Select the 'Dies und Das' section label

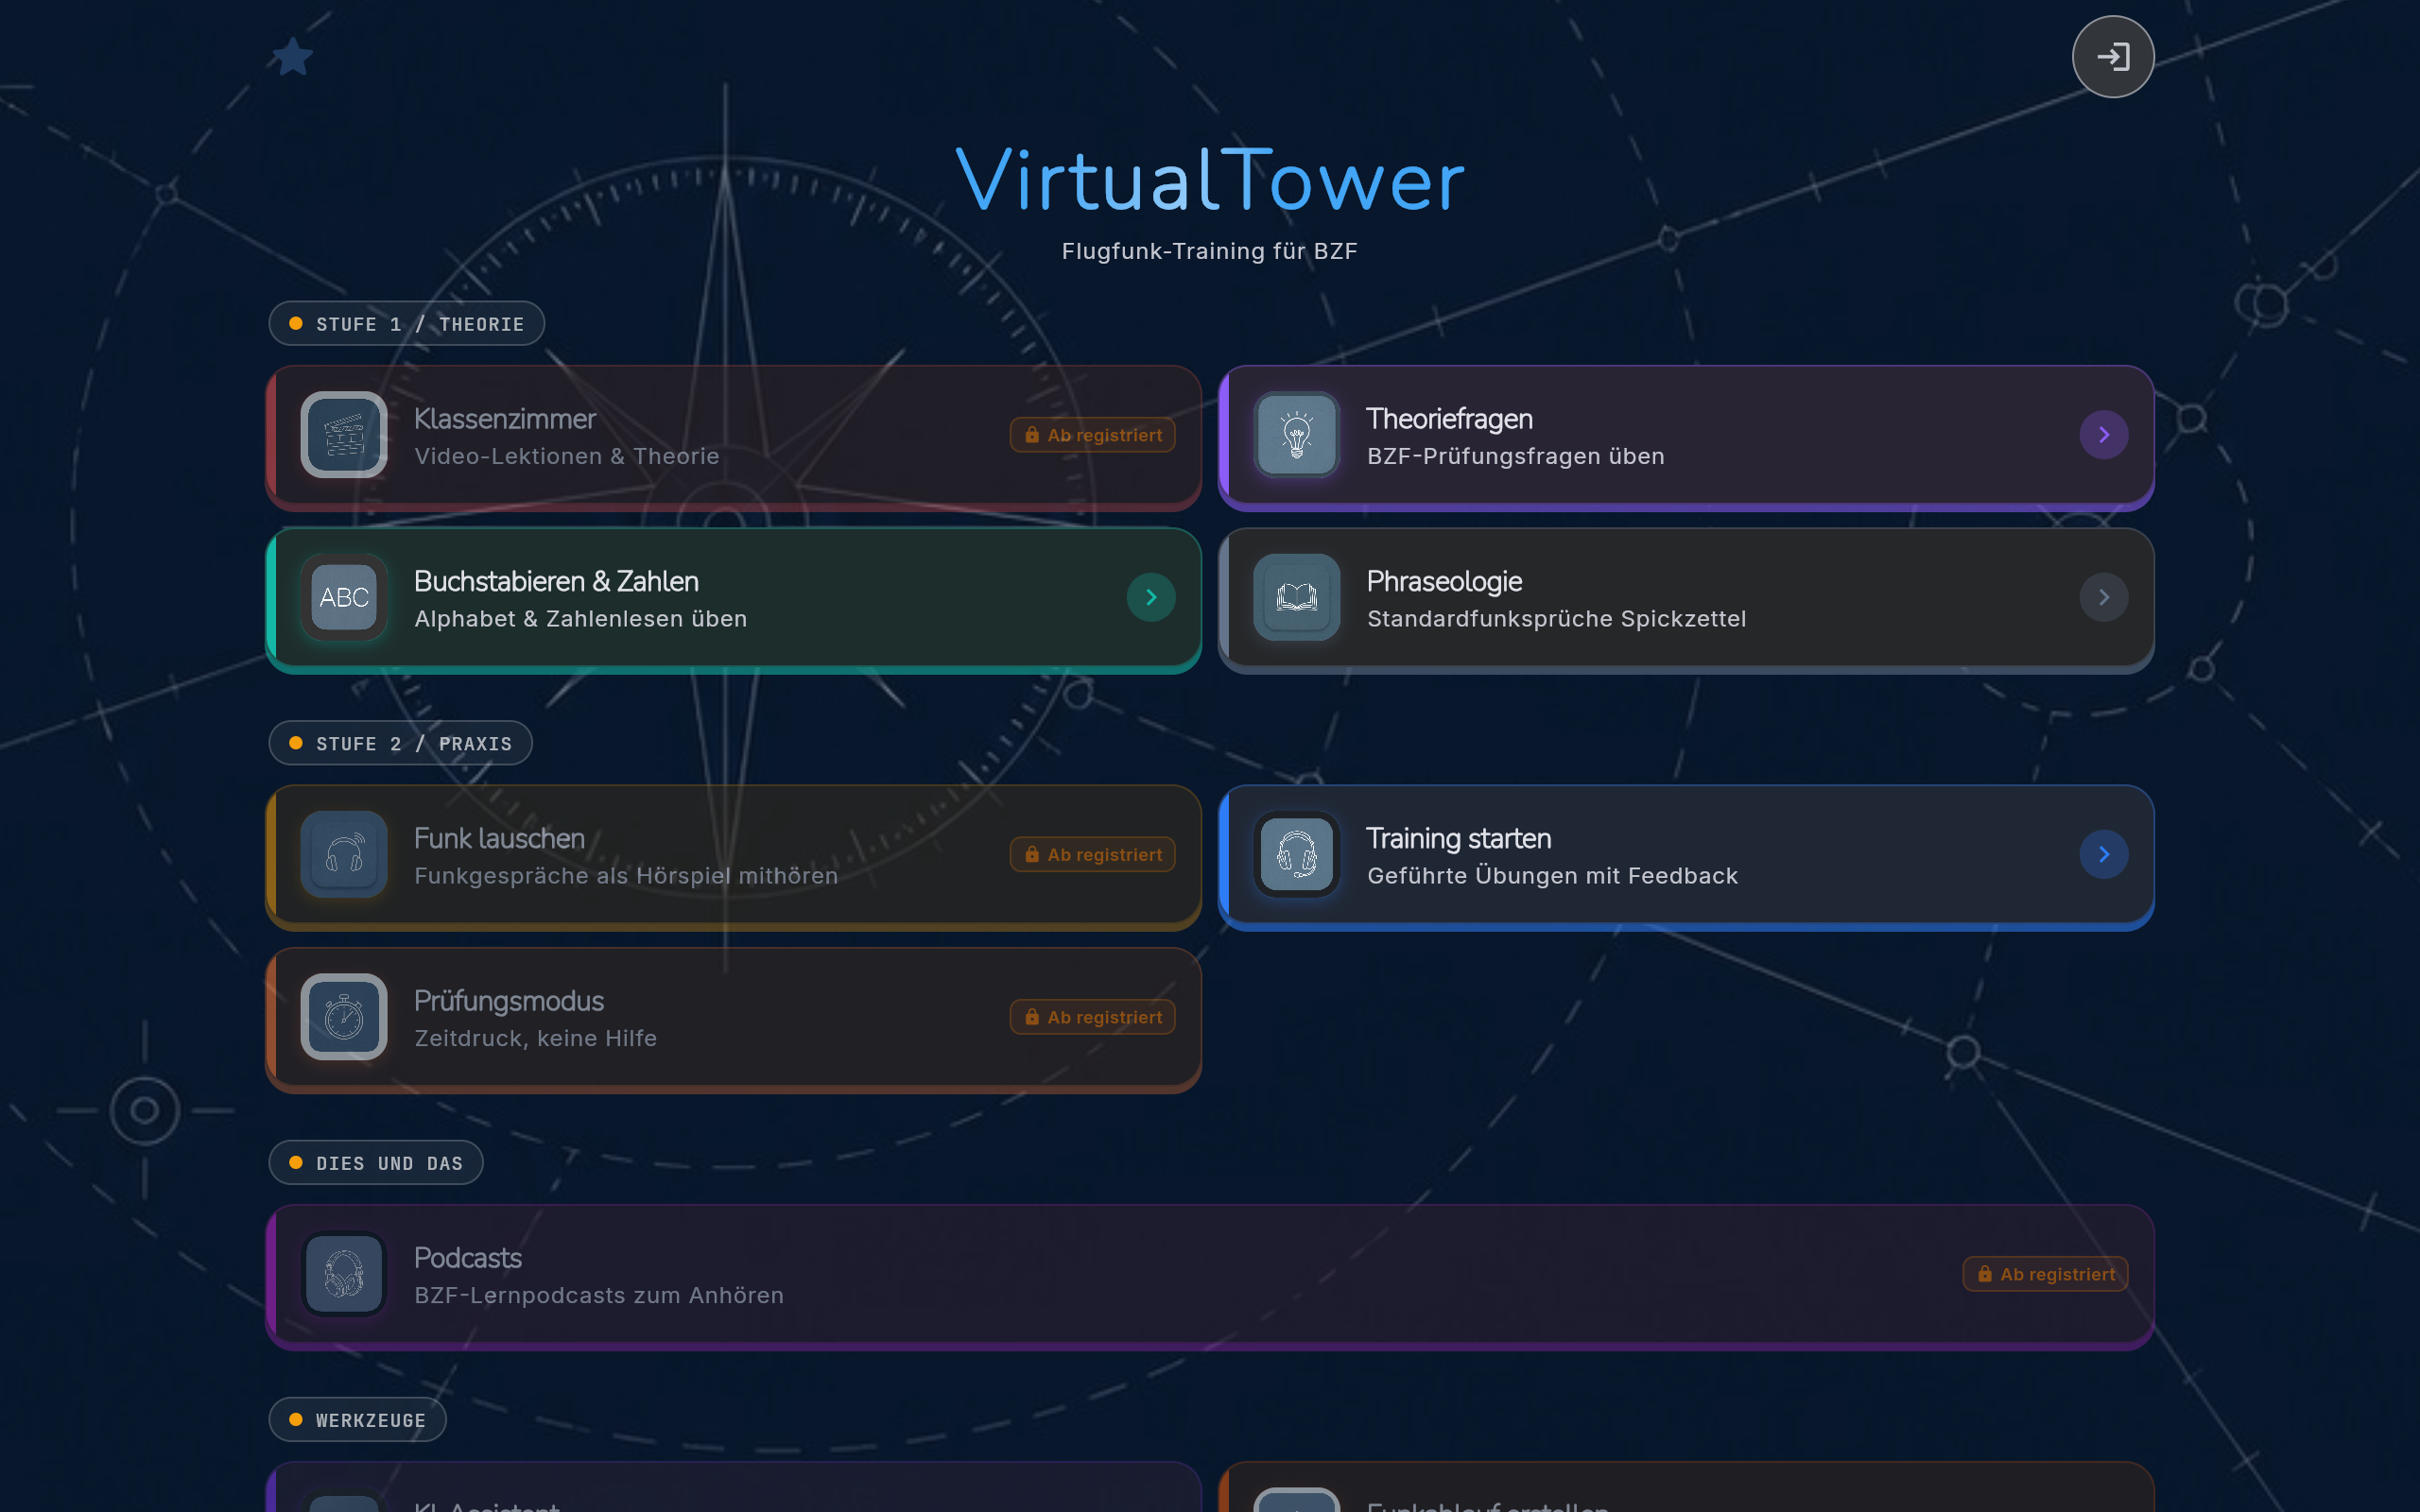pyautogui.click(x=376, y=1163)
